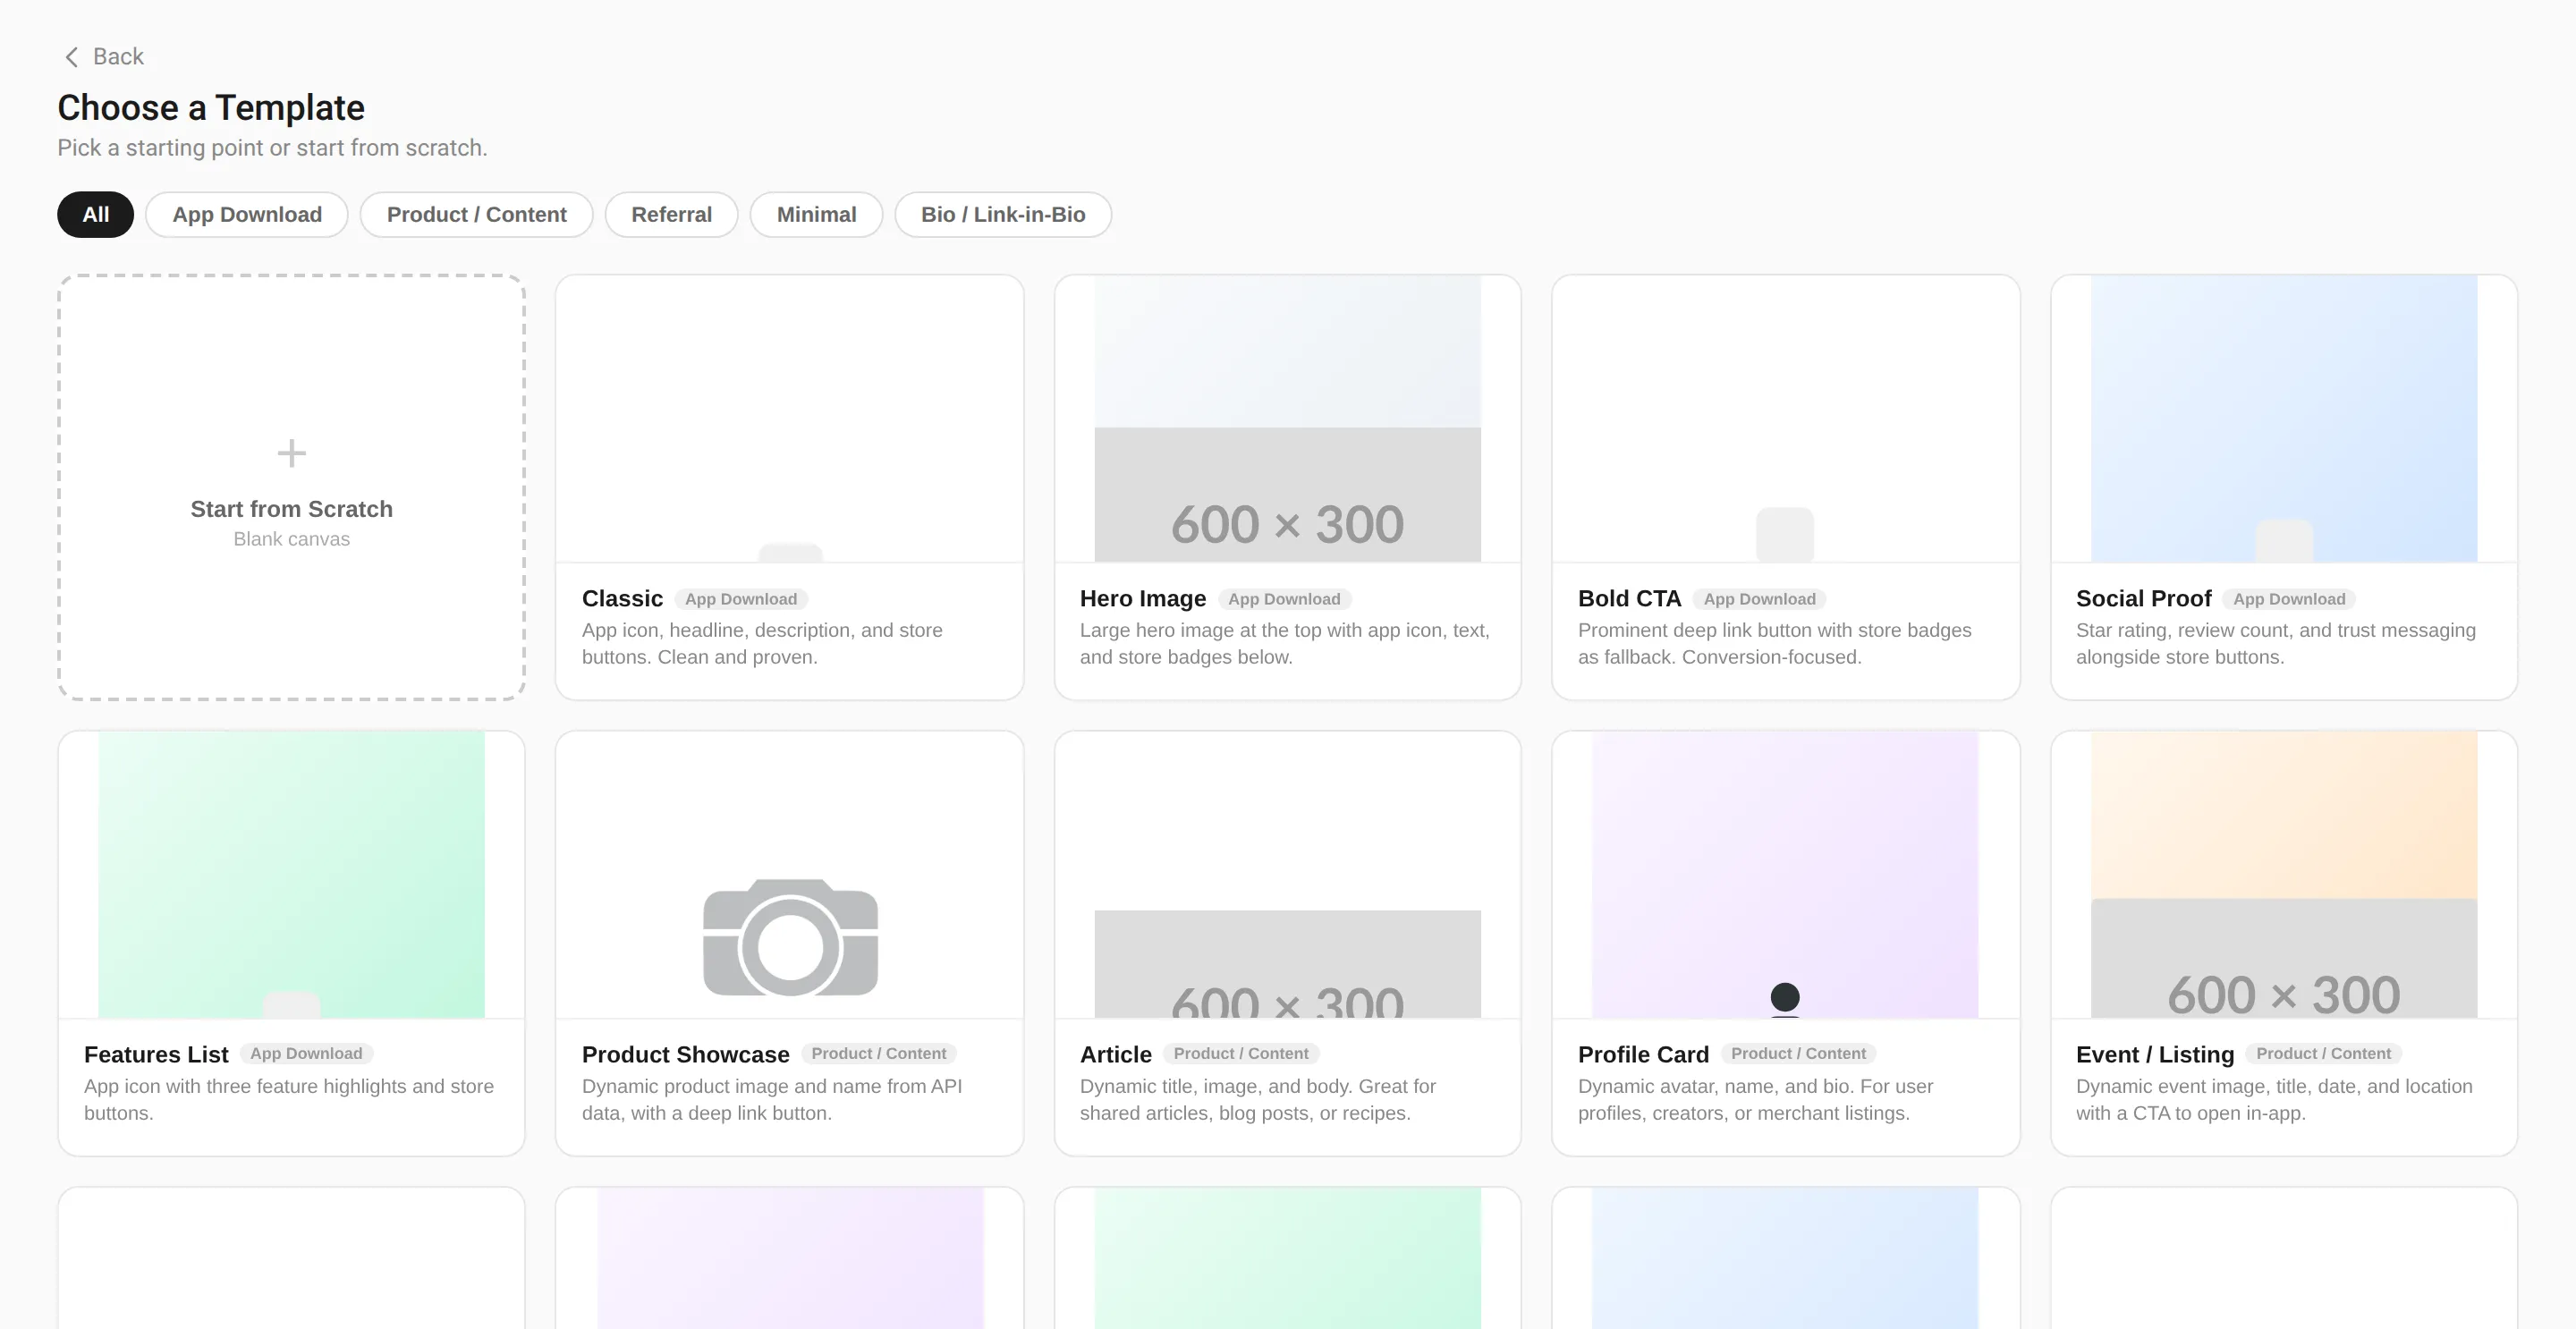Image resolution: width=2576 pixels, height=1329 pixels.
Task: Switch to the Product / Content category
Action: click(x=477, y=214)
